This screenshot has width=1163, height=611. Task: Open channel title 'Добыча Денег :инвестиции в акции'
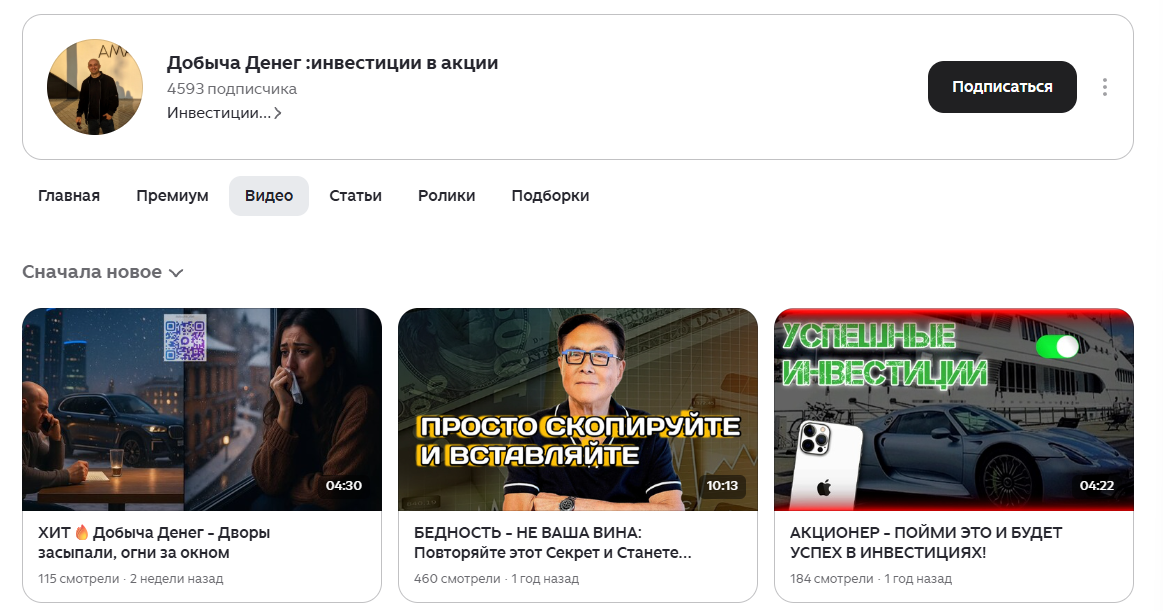point(332,63)
